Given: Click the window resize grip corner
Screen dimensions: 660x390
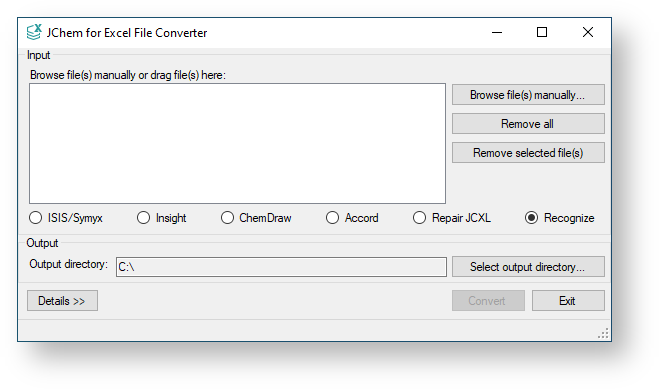Looking at the screenshot, I should [x=603, y=334].
